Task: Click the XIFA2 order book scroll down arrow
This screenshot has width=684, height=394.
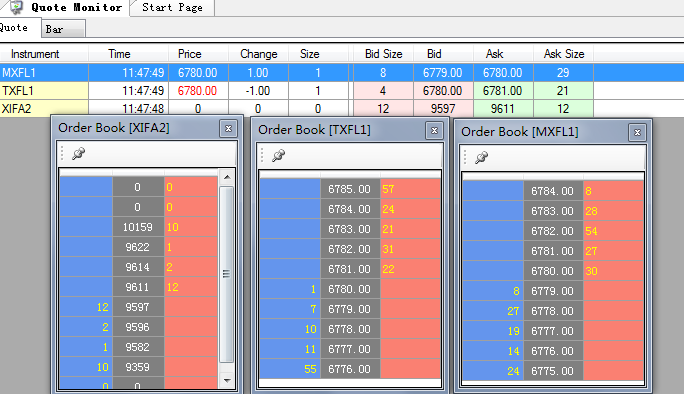Action: [227, 381]
